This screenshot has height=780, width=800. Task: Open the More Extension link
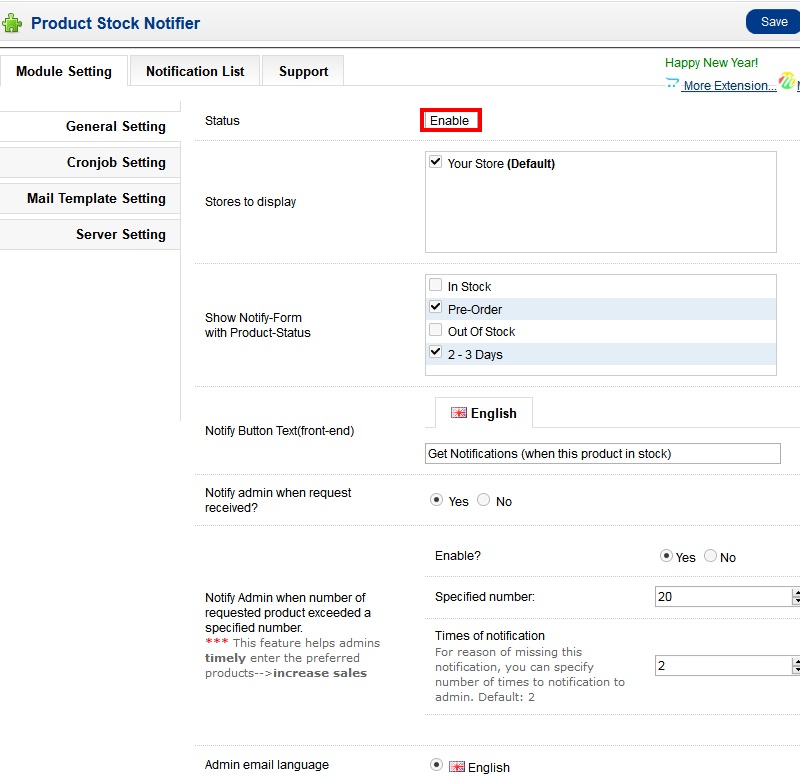coord(729,86)
